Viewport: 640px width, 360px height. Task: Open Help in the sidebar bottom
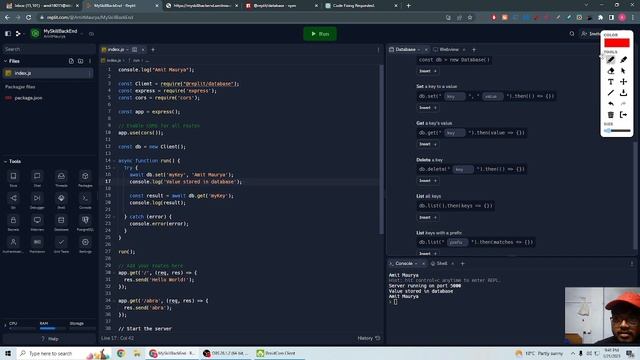point(50,339)
